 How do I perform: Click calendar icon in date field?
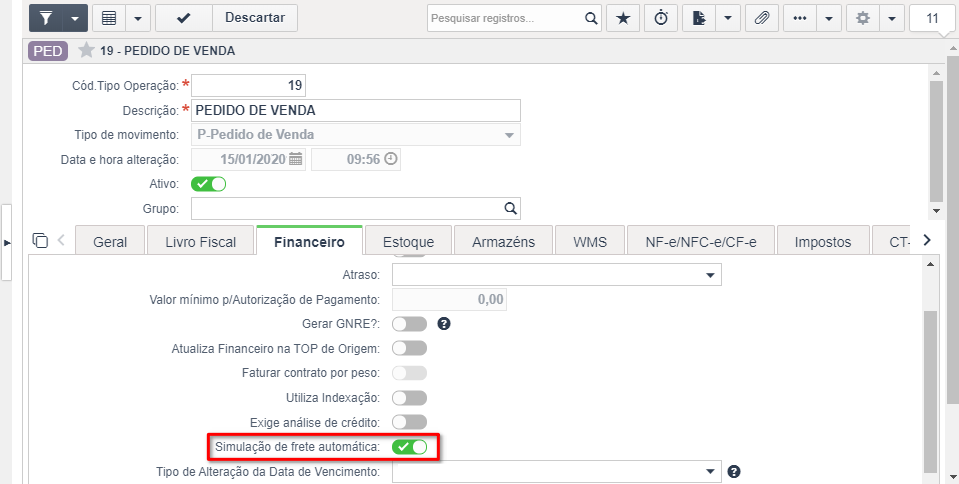(x=296, y=159)
